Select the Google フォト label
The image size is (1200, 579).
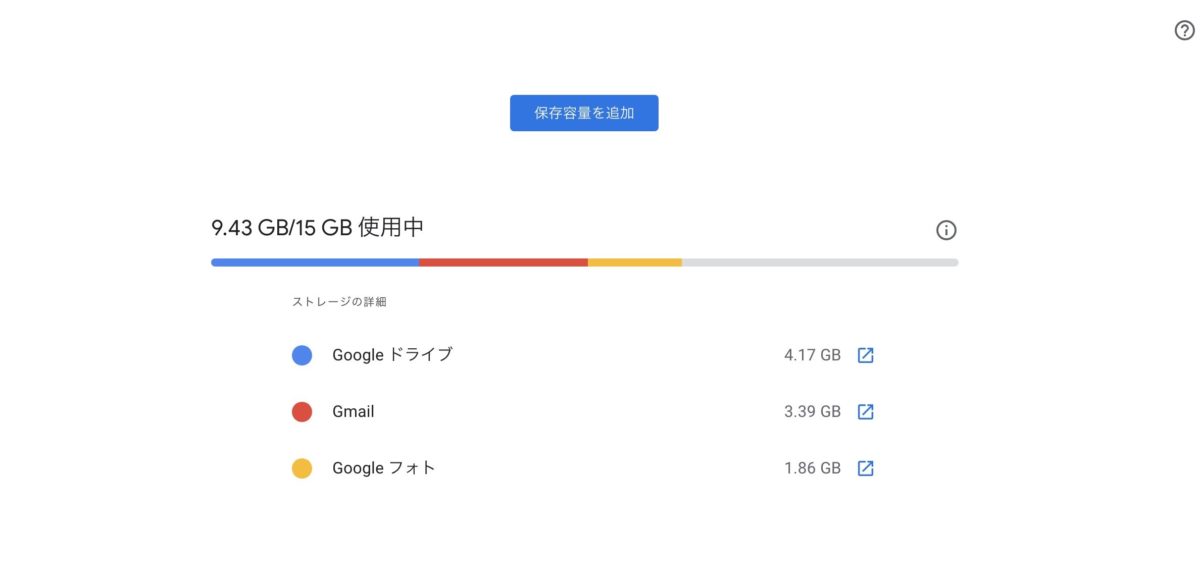384,468
